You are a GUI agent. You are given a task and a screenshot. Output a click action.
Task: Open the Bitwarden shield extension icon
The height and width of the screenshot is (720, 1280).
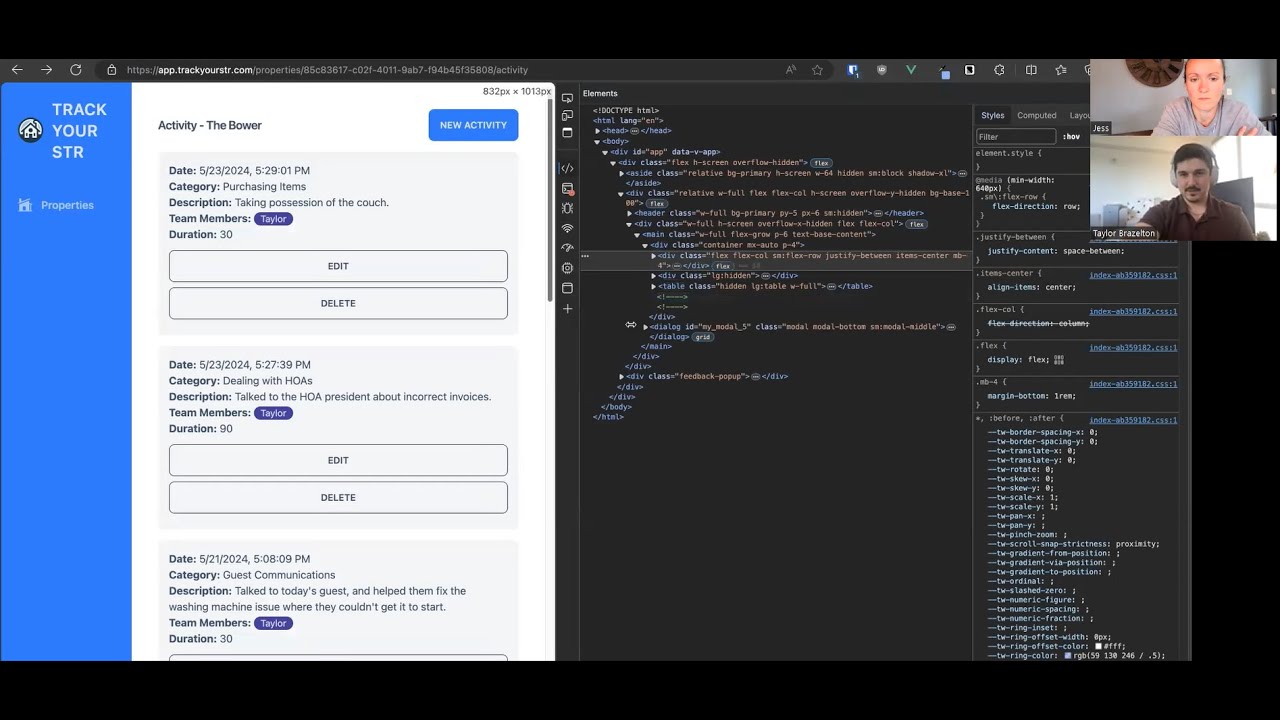[x=853, y=70]
